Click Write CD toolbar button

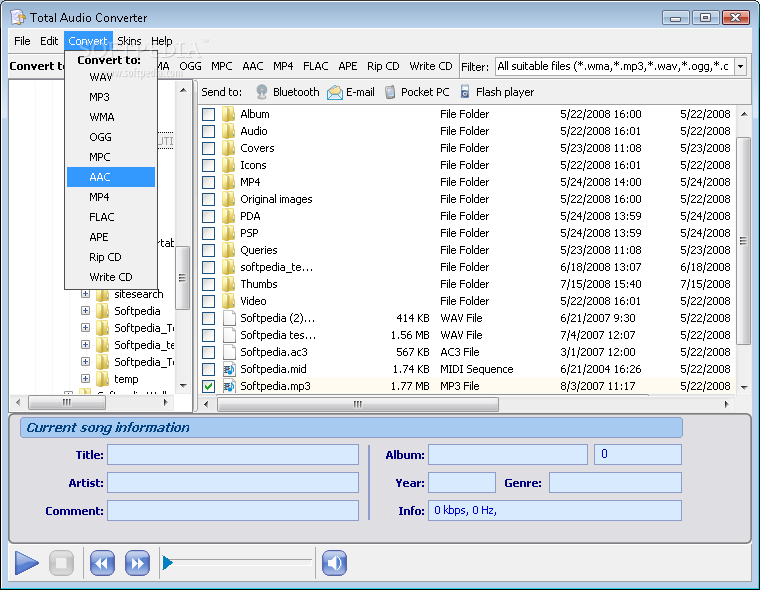pyautogui.click(x=430, y=66)
